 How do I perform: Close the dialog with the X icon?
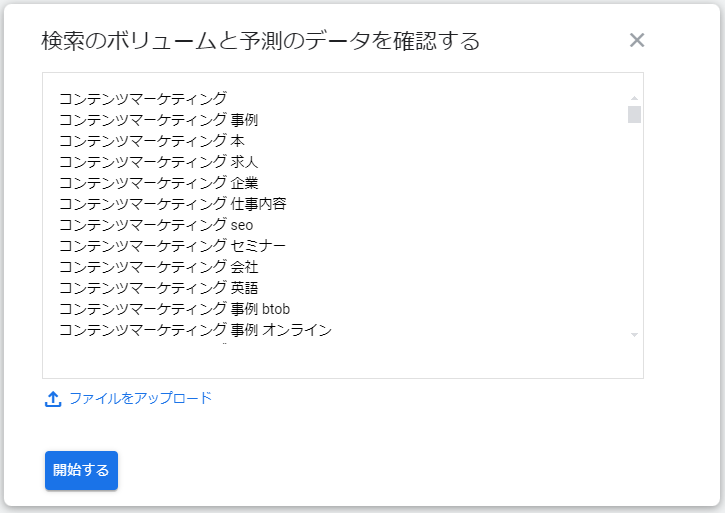[x=637, y=40]
